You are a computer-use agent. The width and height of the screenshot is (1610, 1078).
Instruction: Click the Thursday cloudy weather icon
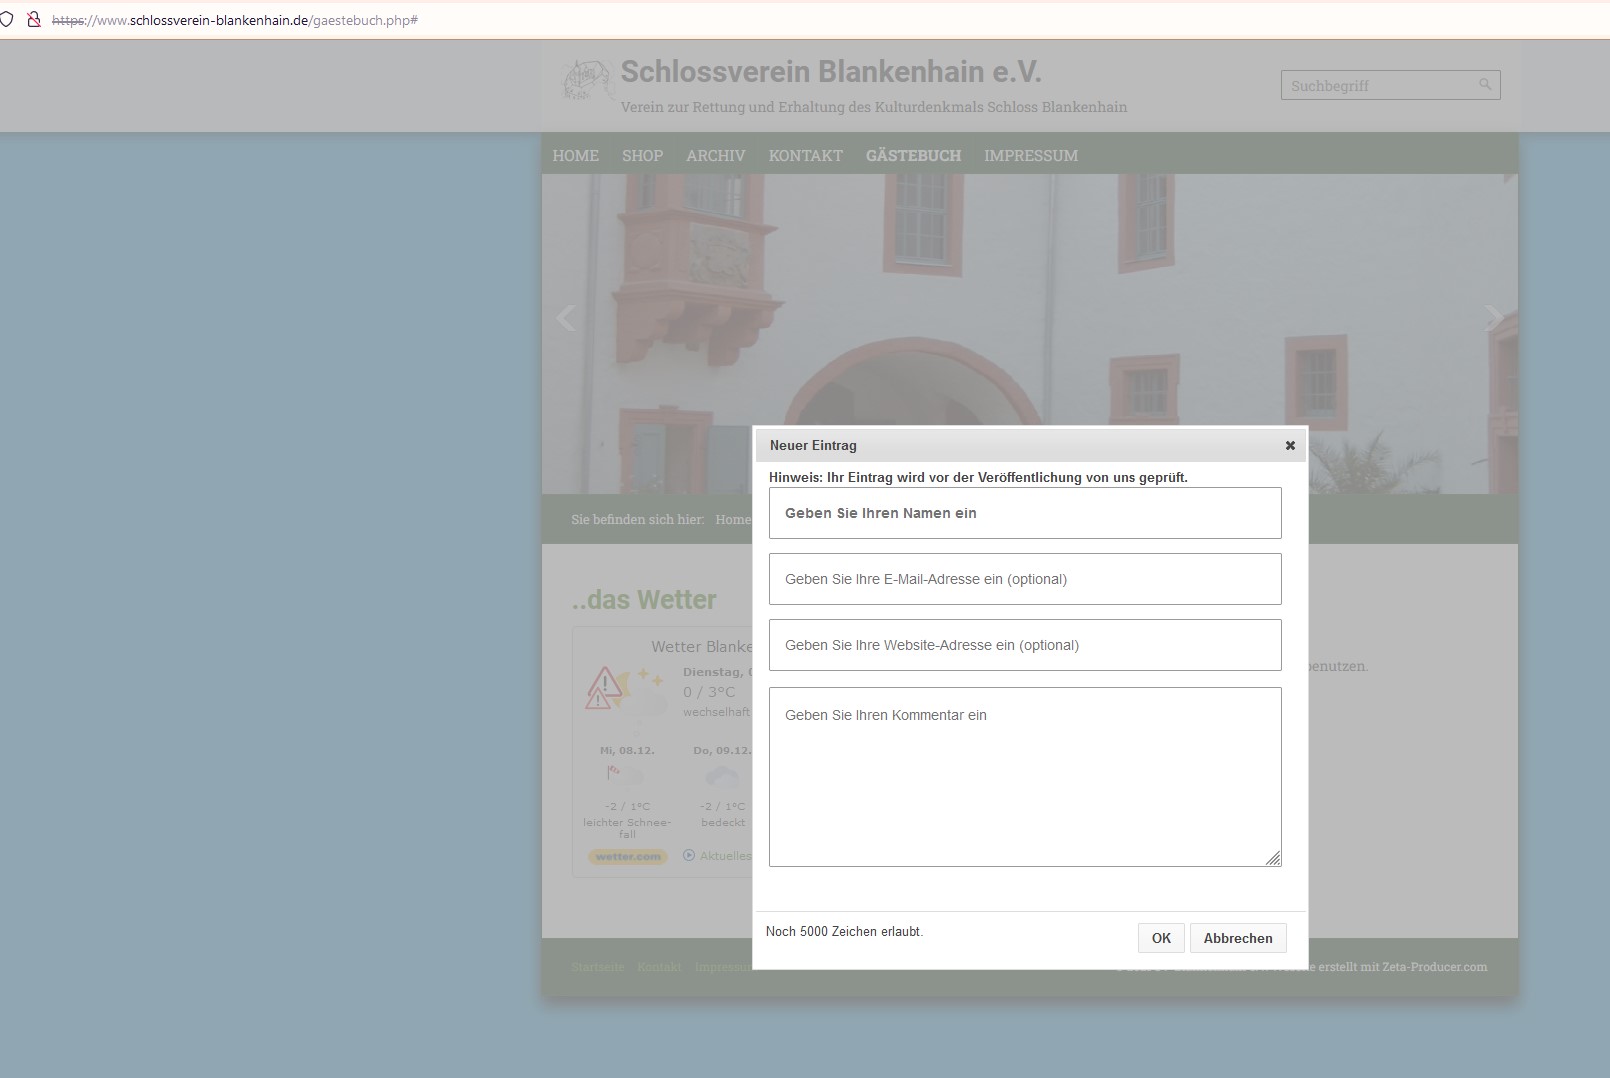click(722, 777)
